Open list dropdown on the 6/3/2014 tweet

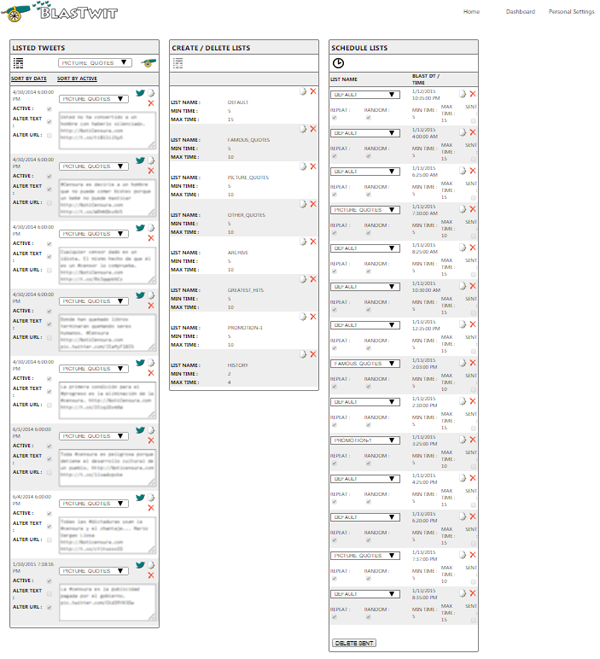point(94,436)
